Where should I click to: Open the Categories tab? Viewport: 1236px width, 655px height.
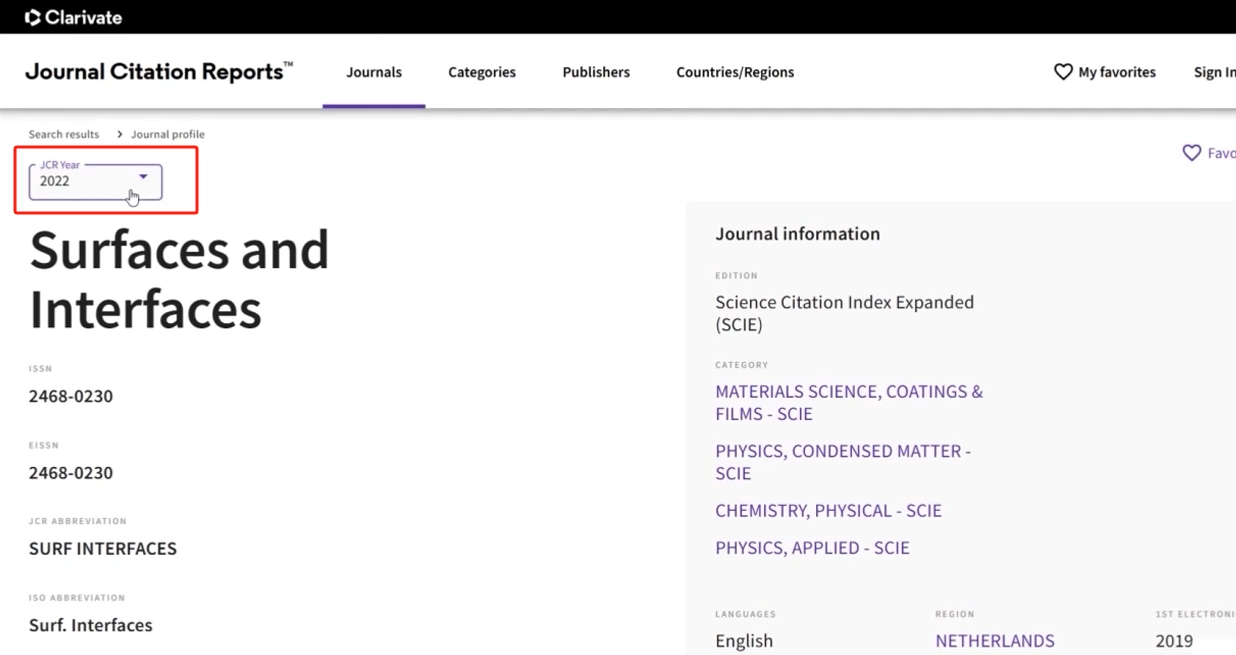point(482,72)
